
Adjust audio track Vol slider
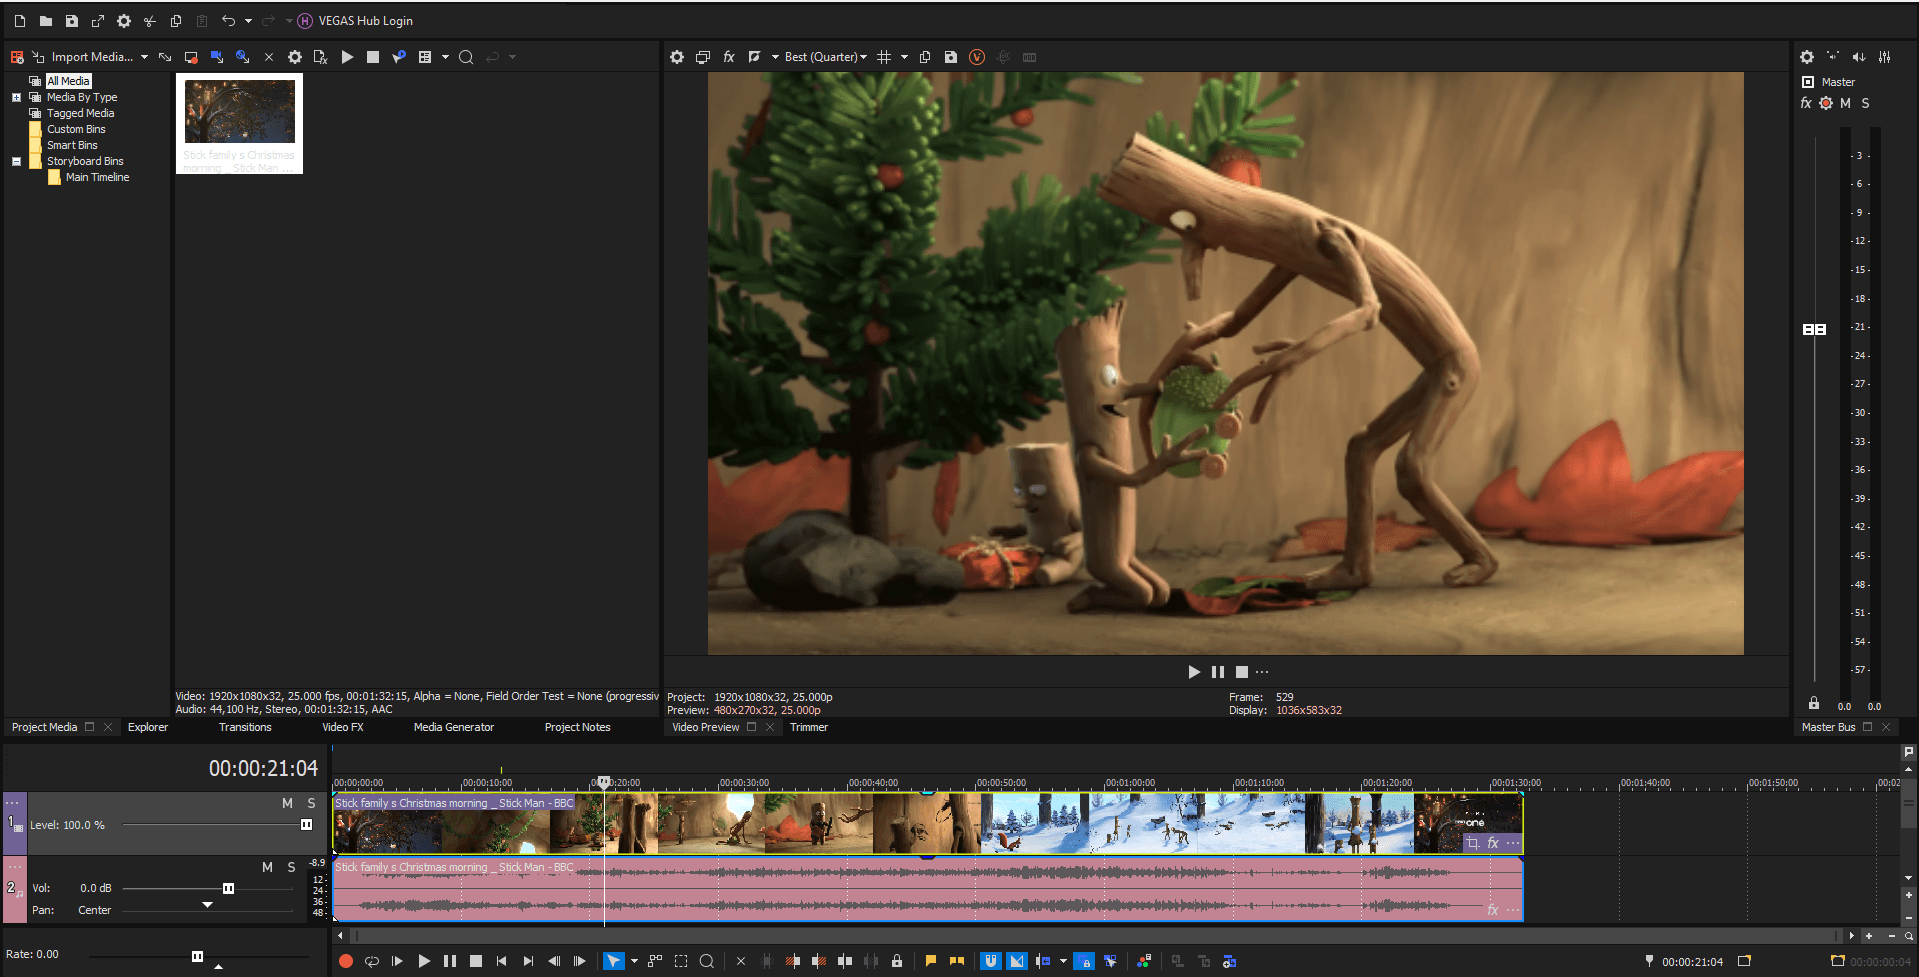pyautogui.click(x=228, y=888)
